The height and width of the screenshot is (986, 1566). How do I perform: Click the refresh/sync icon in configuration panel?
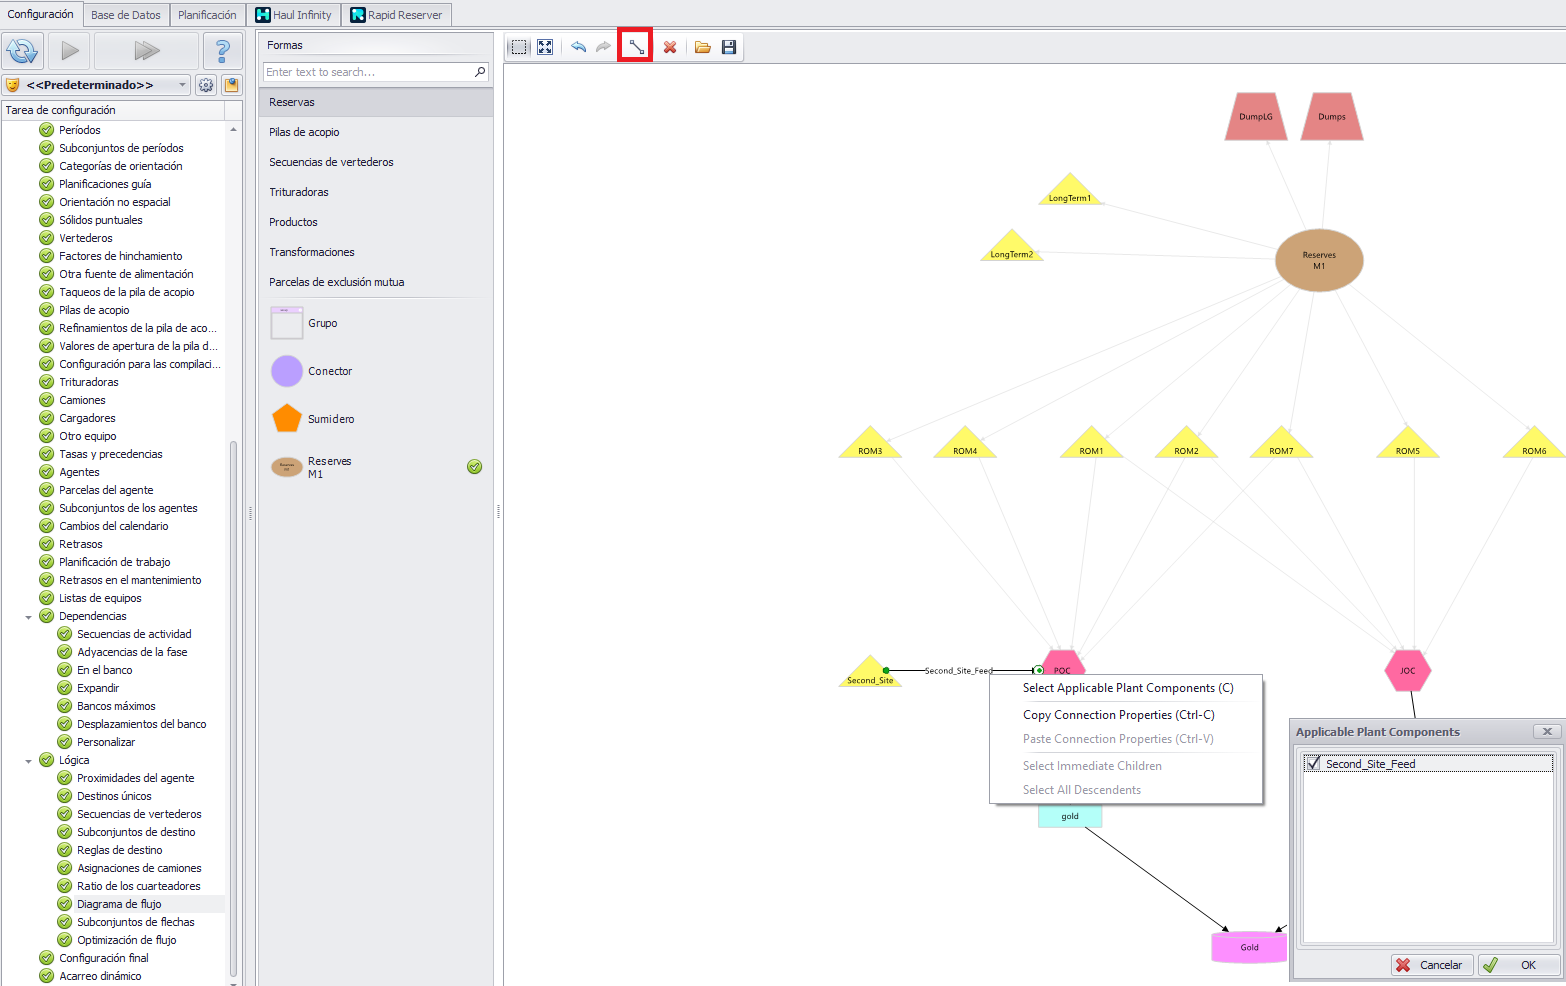pyautogui.click(x=22, y=50)
